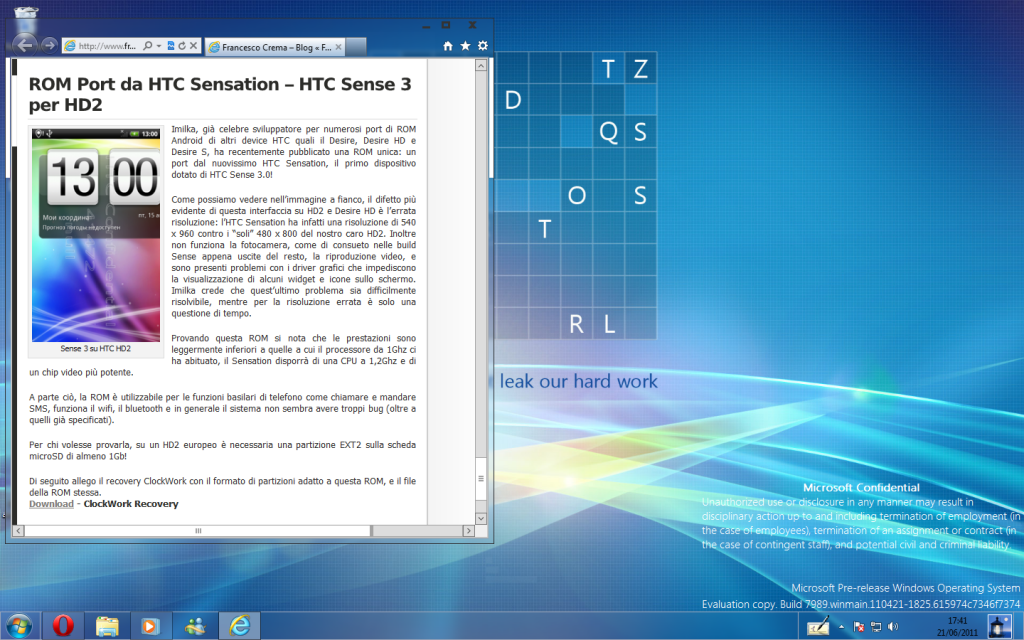The width and height of the screenshot is (1024, 640).
Task: Open a new tab with the blank tab button
Action: [355, 47]
